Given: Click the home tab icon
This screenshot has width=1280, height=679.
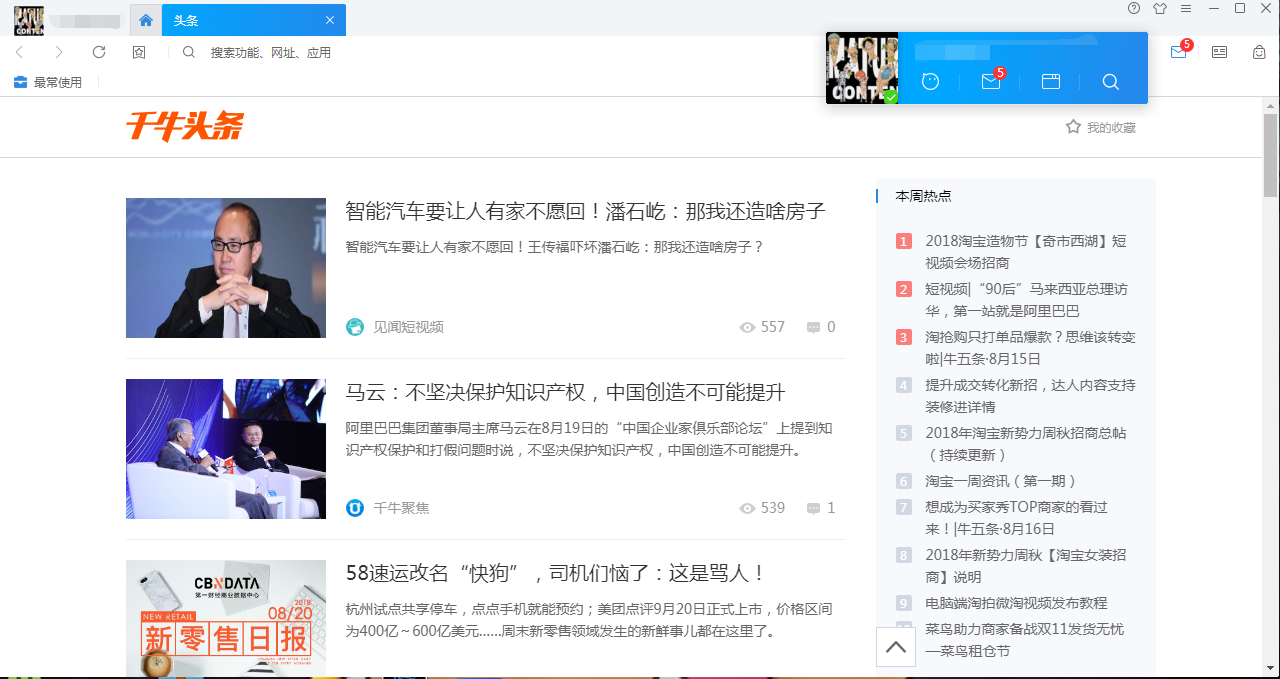Looking at the screenshot, I should click(146, 20).
